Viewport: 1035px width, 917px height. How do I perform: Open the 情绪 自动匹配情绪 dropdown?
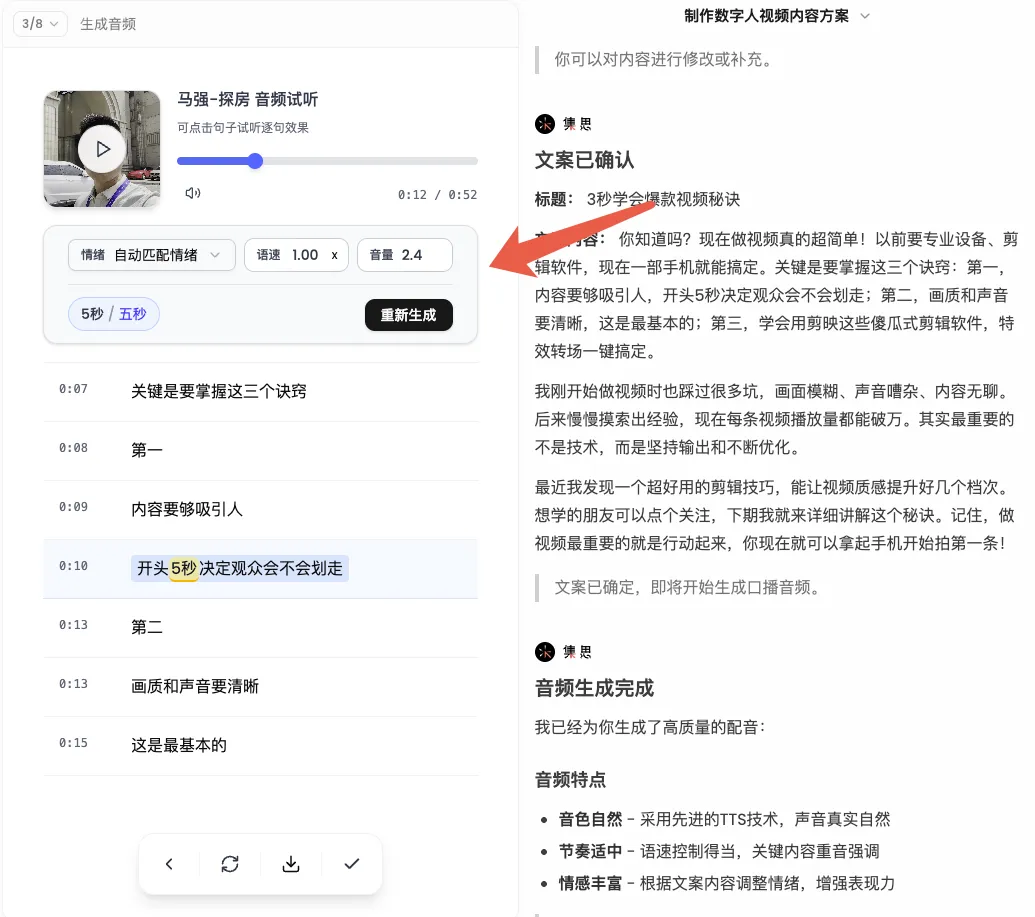tap(151, 255)
